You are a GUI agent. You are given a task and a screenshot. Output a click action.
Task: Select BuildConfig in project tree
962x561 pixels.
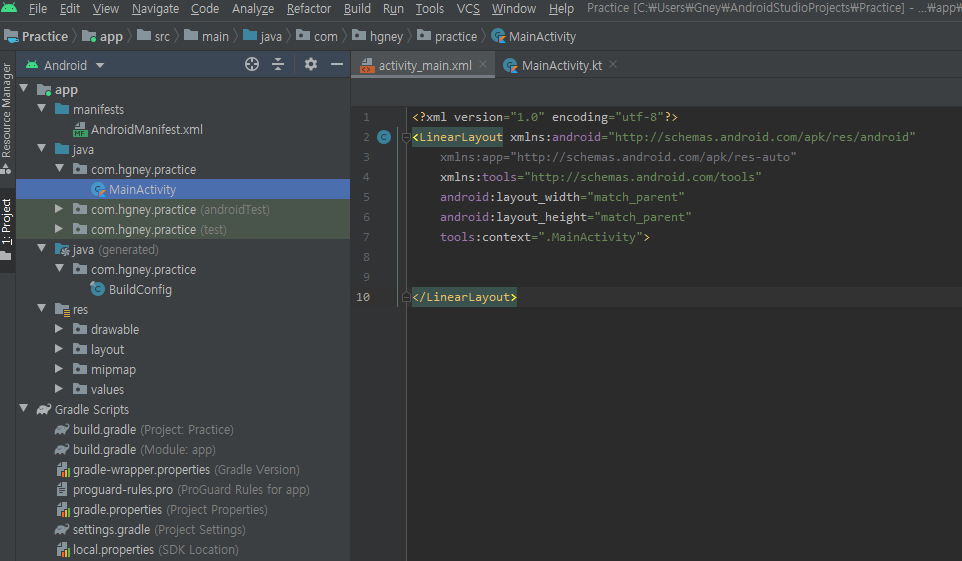140,290
